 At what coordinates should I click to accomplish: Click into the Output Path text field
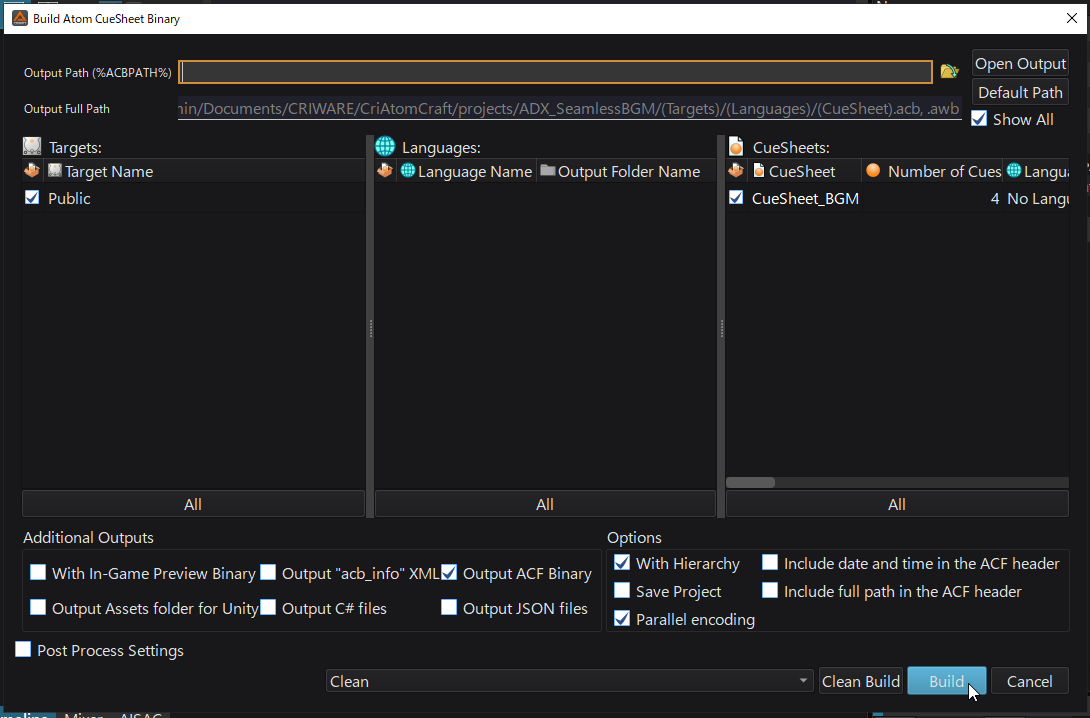click(x=555, y=72)
